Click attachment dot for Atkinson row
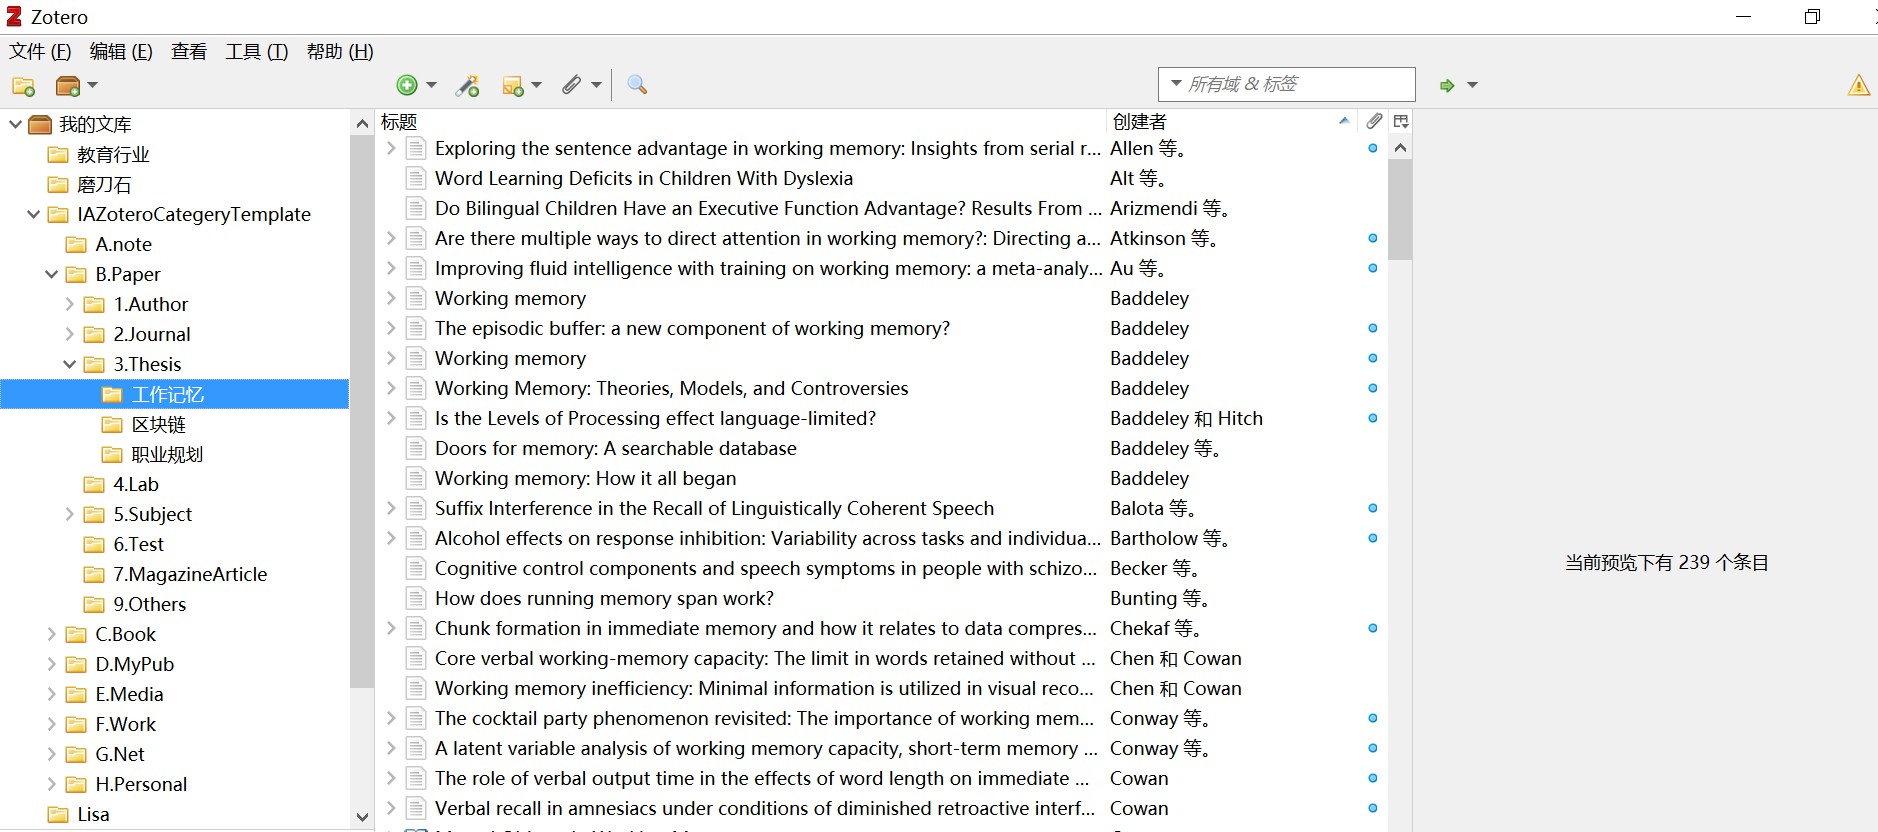The height and width of the screenshot is (832, 1878). point(1373,238)
